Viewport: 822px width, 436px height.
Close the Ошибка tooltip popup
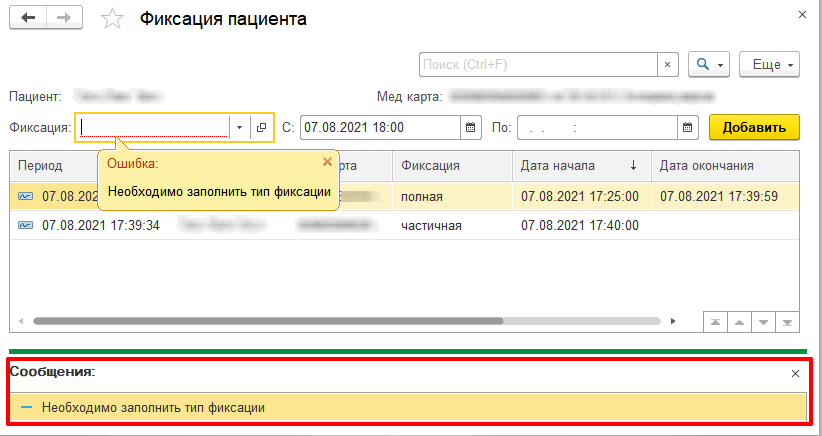[x=327, y=161]
